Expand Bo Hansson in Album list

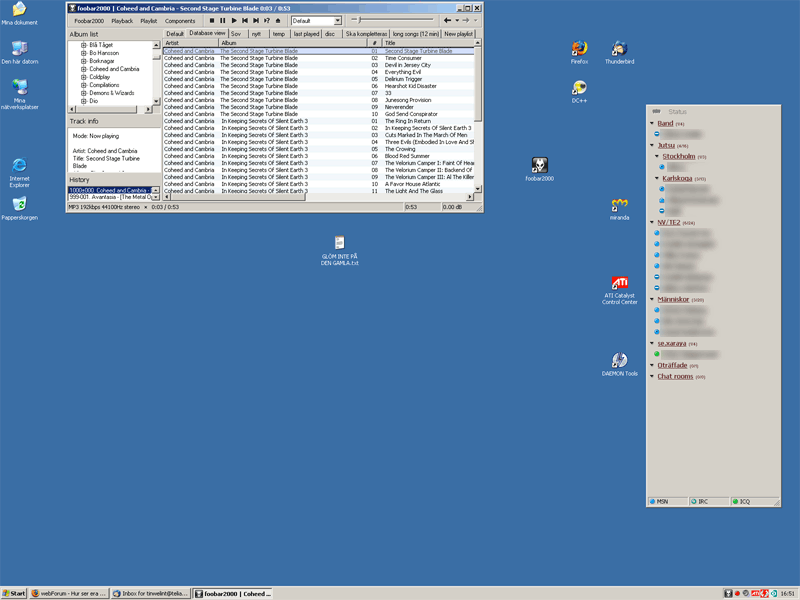tap(84, 53)
